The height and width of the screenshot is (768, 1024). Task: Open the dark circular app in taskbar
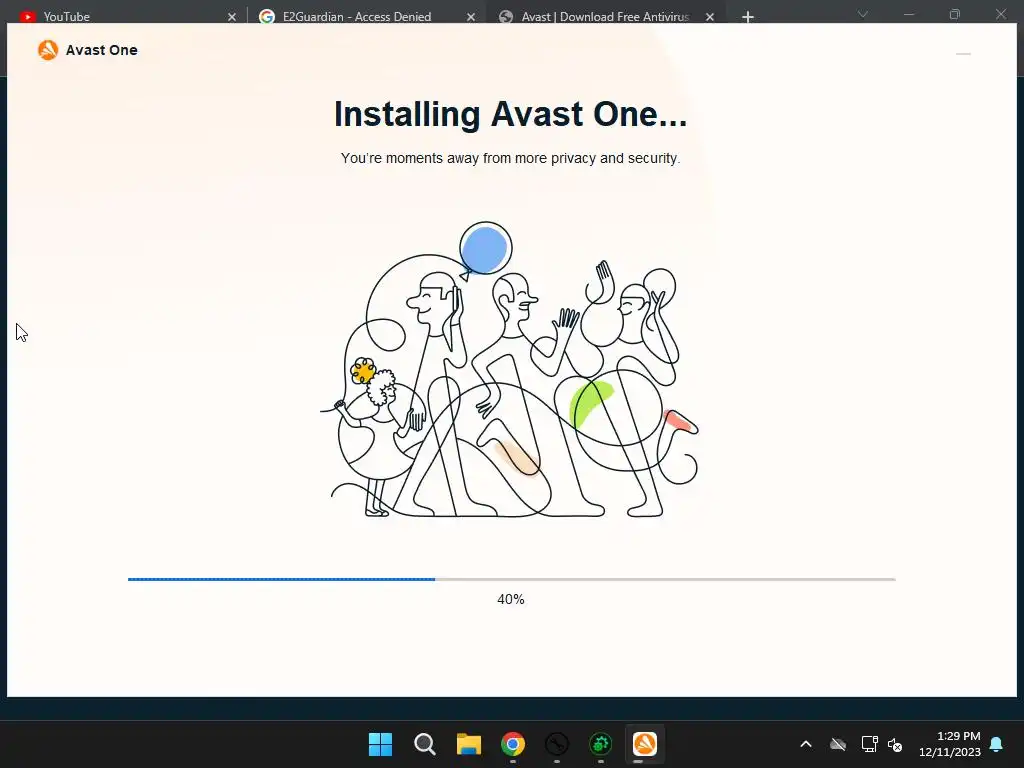(x=556, y=744)
